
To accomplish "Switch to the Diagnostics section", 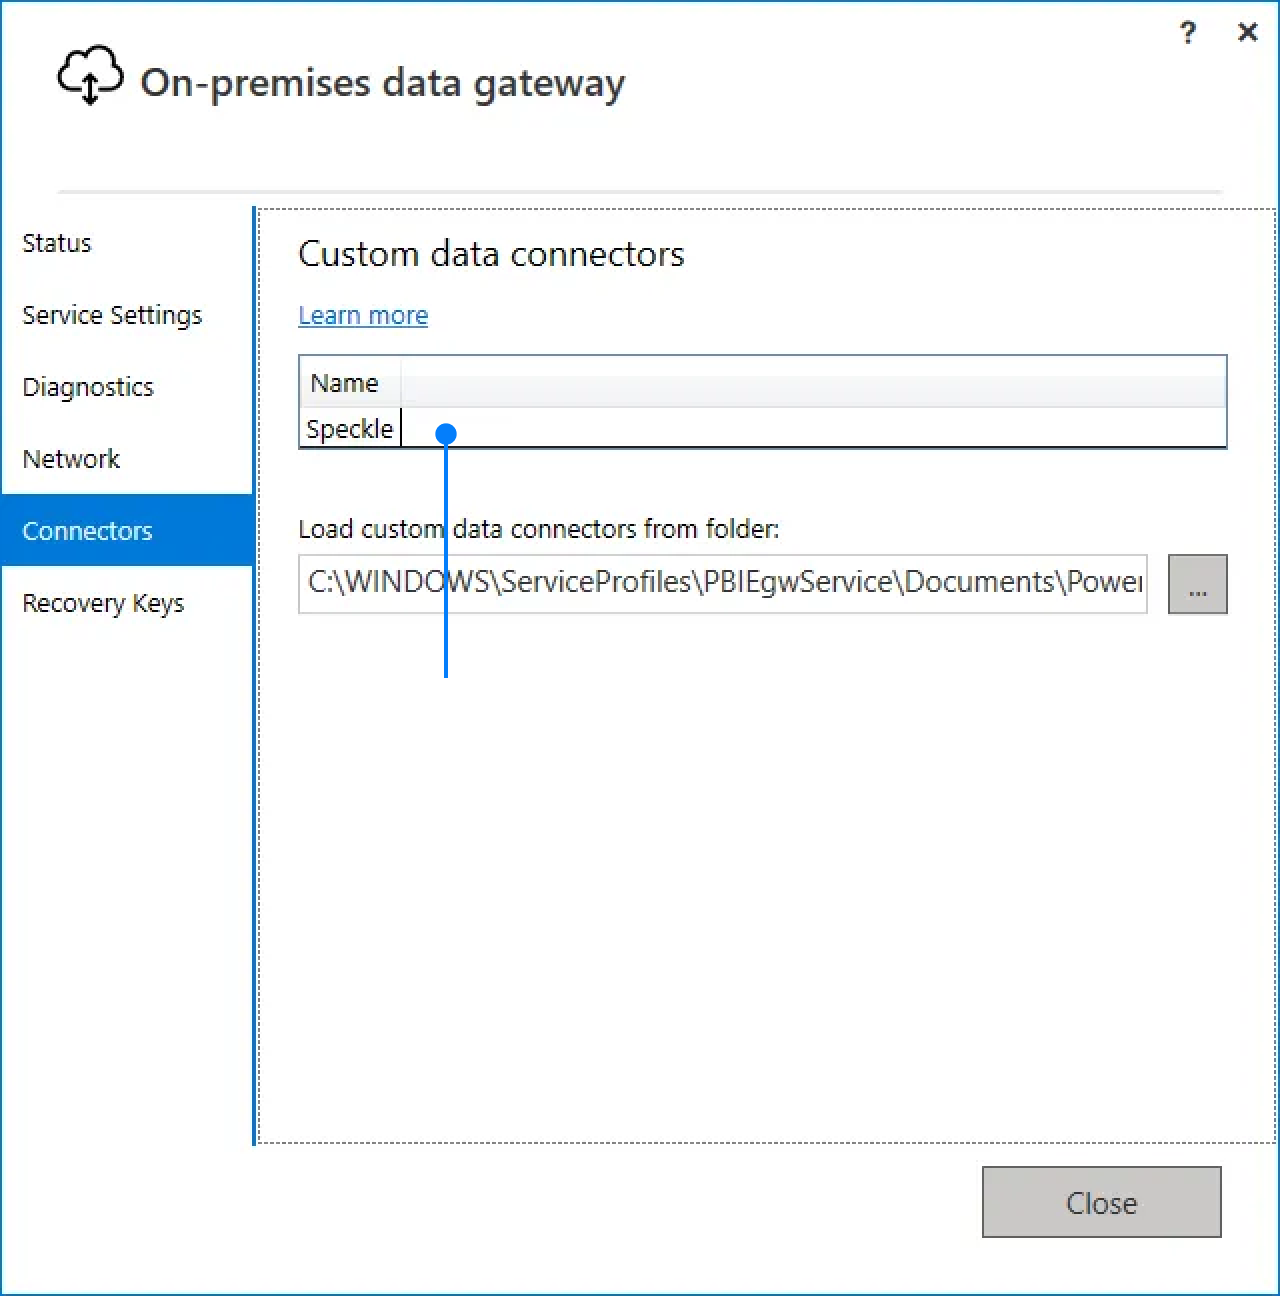I will point(88,387).
